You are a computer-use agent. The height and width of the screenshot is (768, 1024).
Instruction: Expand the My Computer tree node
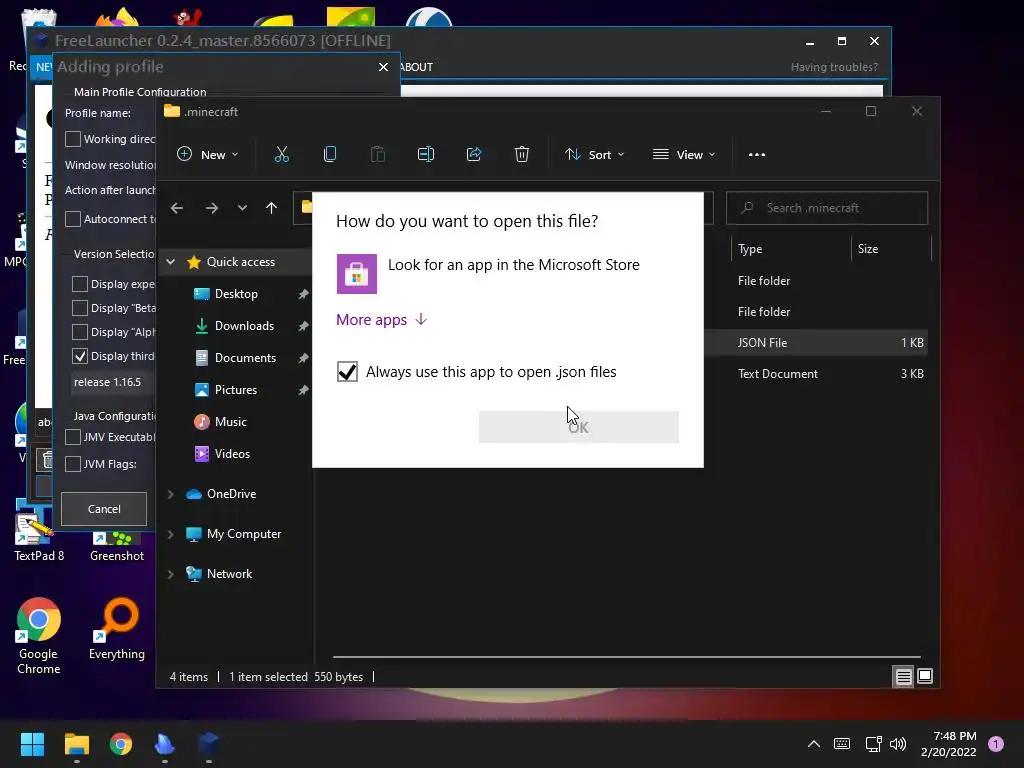click(x=170, y=534)
